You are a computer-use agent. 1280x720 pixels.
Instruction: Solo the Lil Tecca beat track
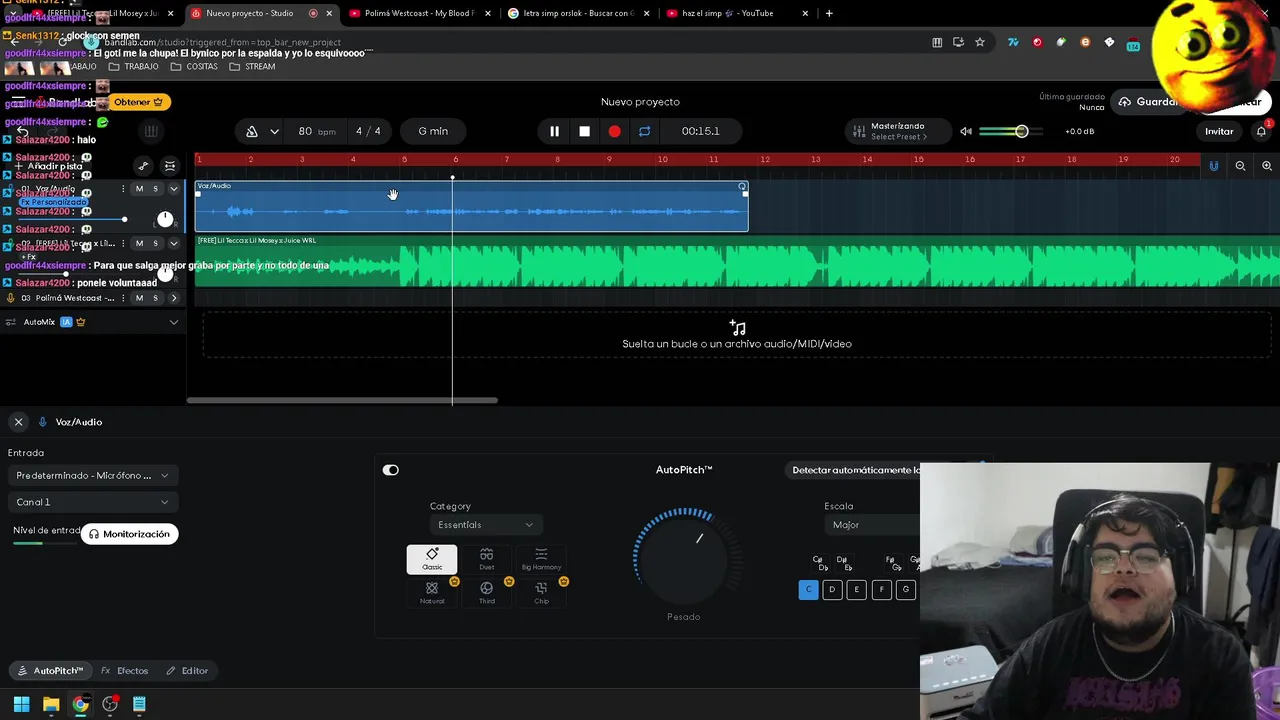click(155, 243)
